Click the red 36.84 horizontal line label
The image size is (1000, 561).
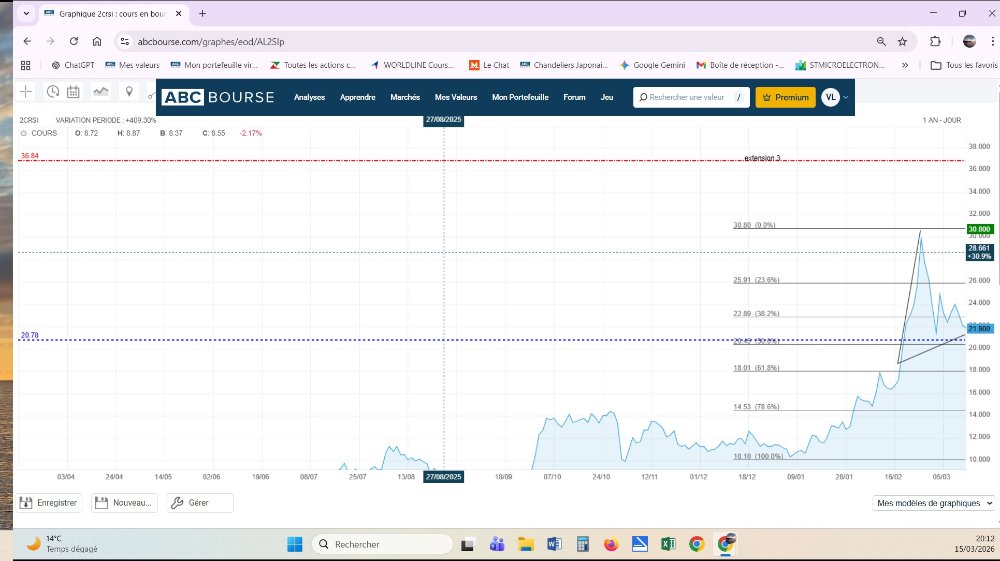(29, 156)
